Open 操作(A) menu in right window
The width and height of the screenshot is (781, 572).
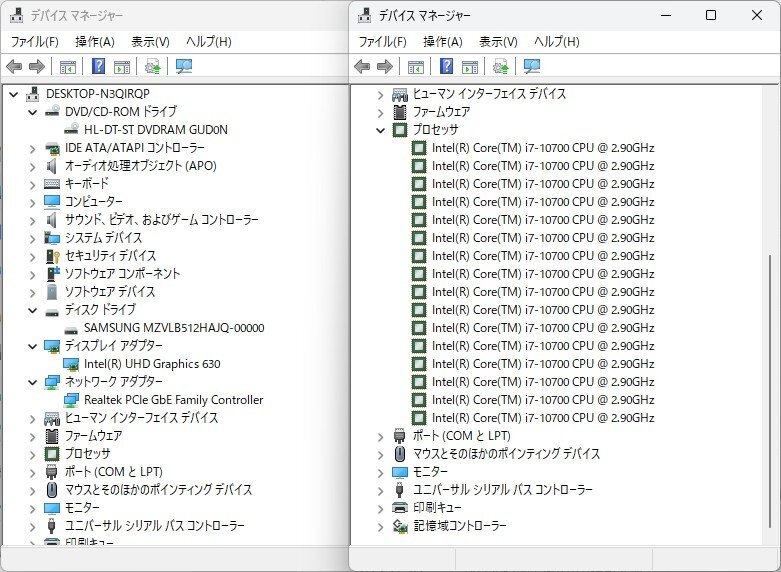tap(443, 41)
